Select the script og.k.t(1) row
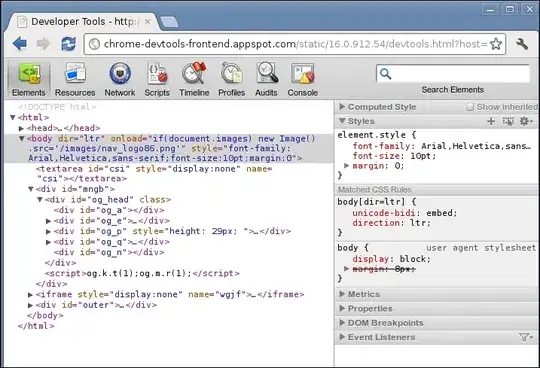This screenshot has width=540, height=368. 142,273
